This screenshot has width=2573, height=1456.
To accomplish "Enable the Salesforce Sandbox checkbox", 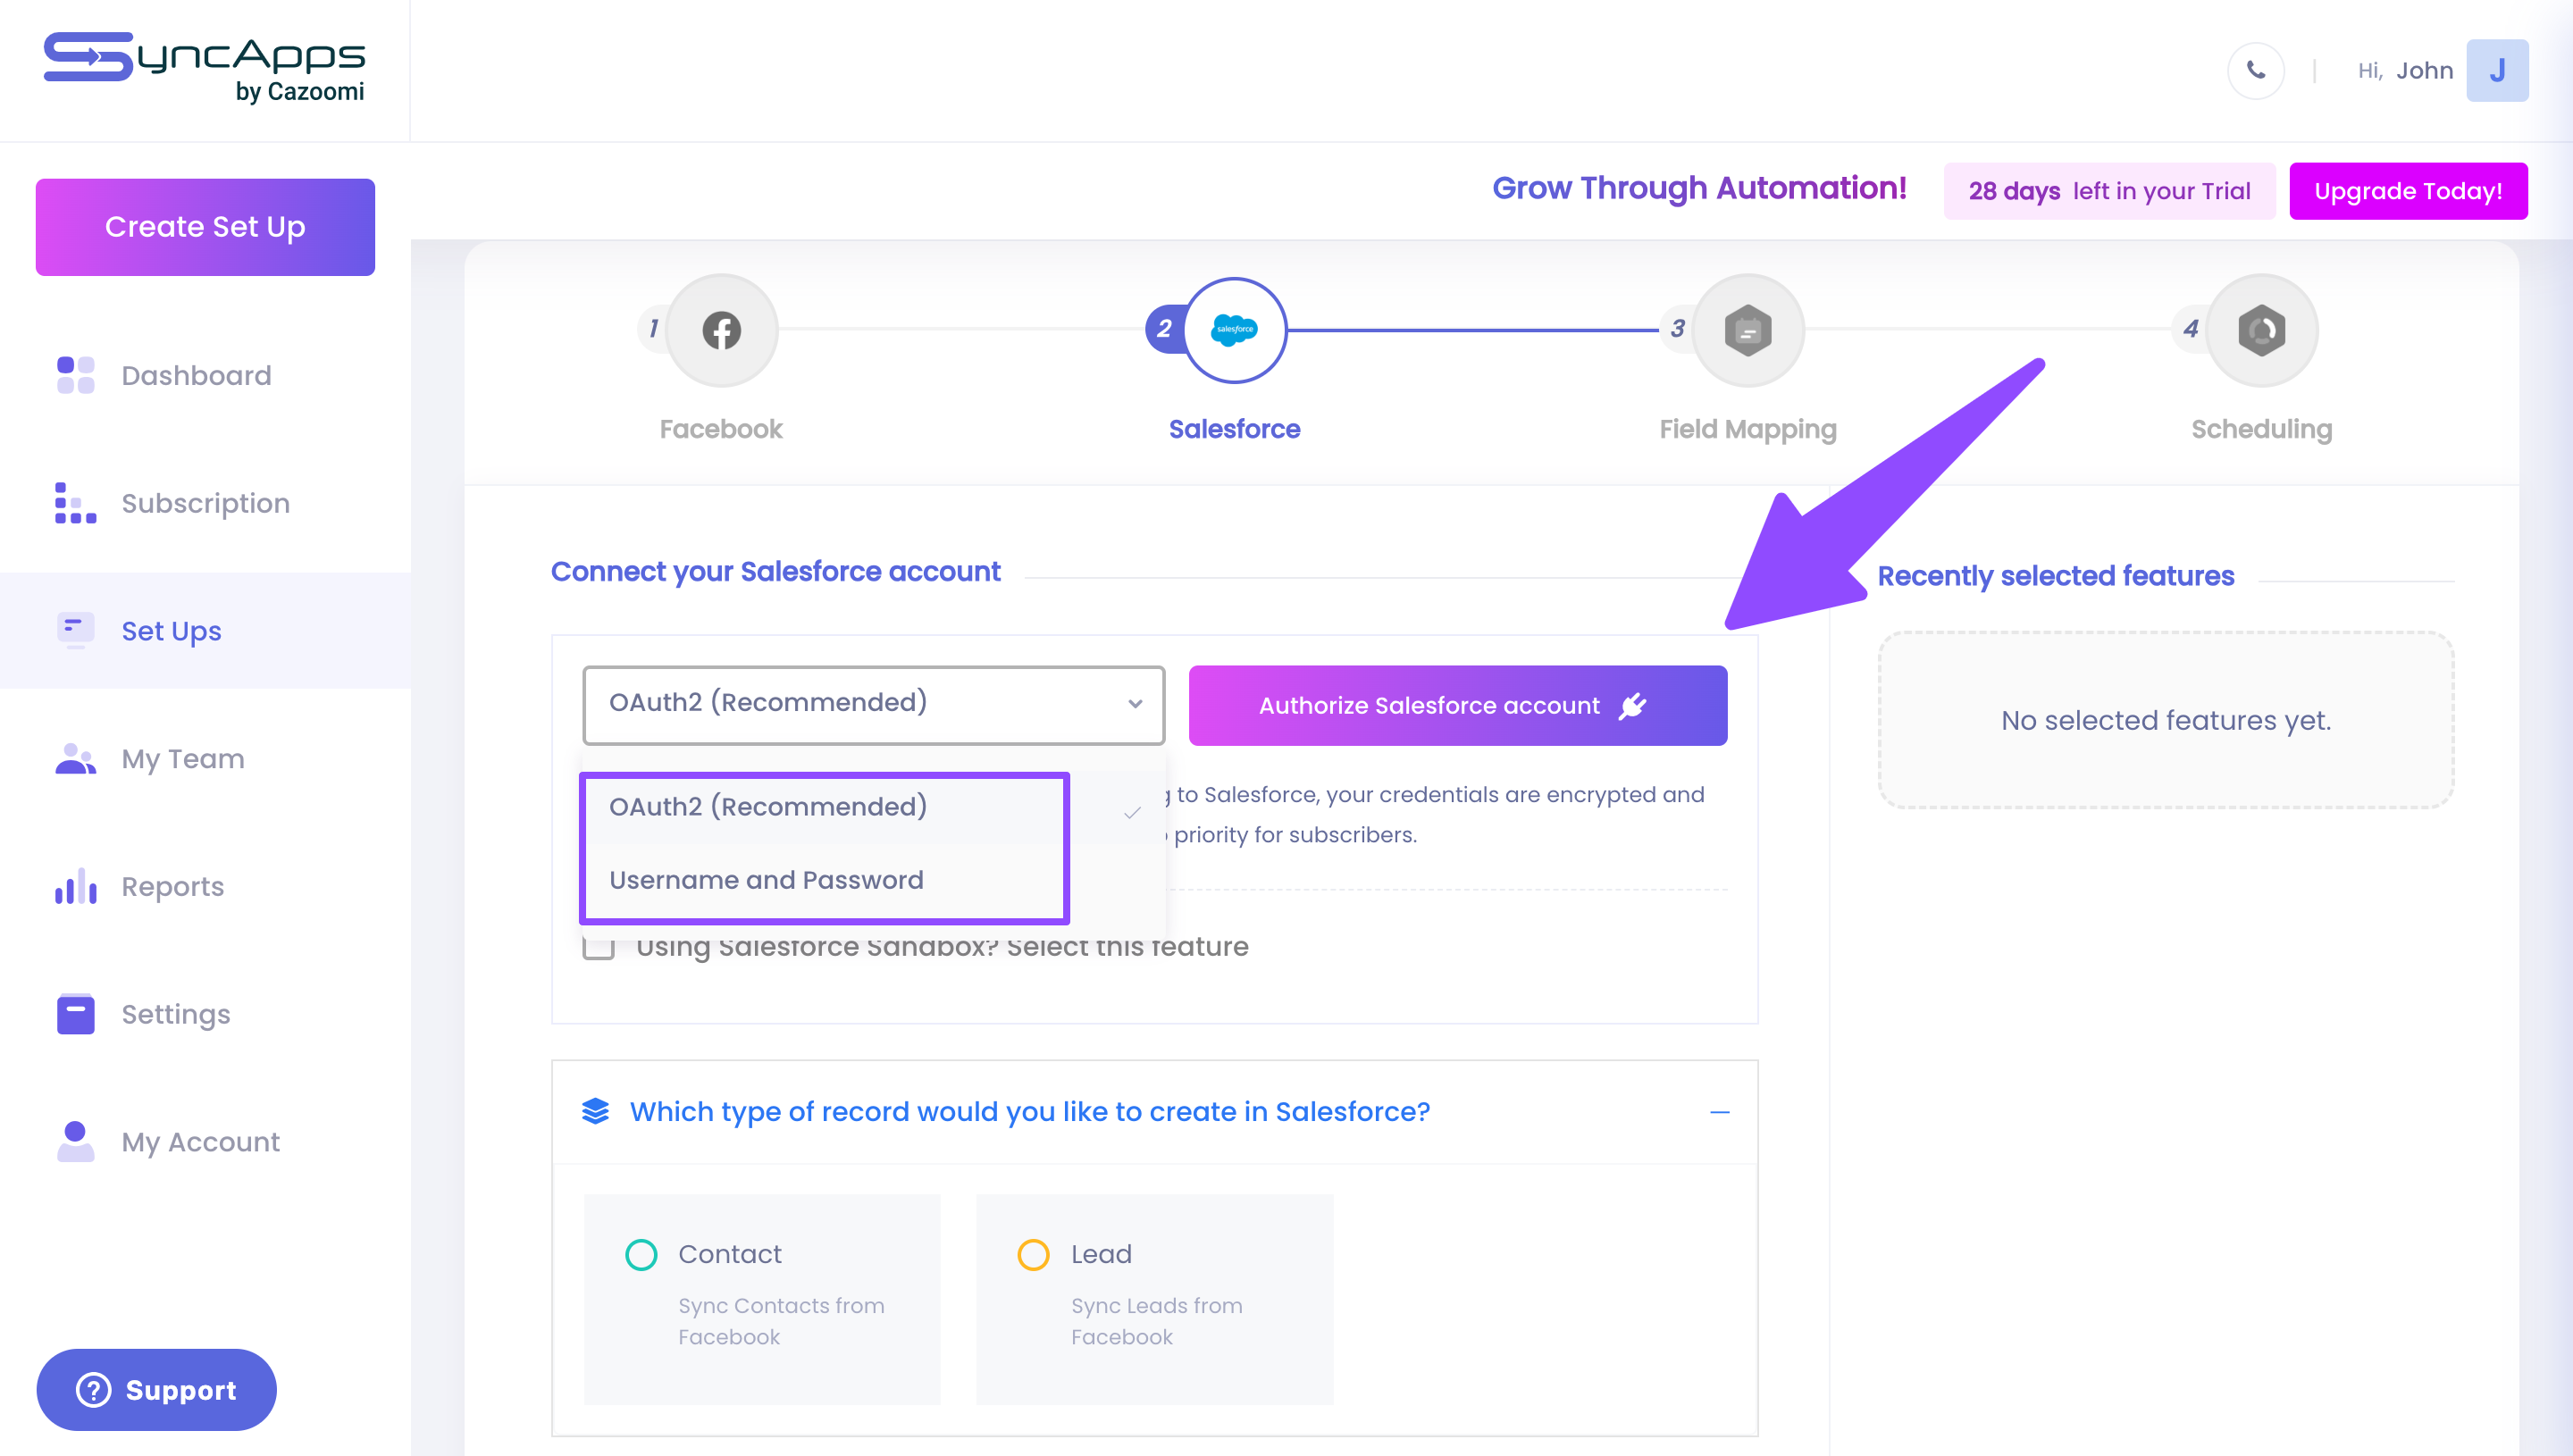I will 598,946.
